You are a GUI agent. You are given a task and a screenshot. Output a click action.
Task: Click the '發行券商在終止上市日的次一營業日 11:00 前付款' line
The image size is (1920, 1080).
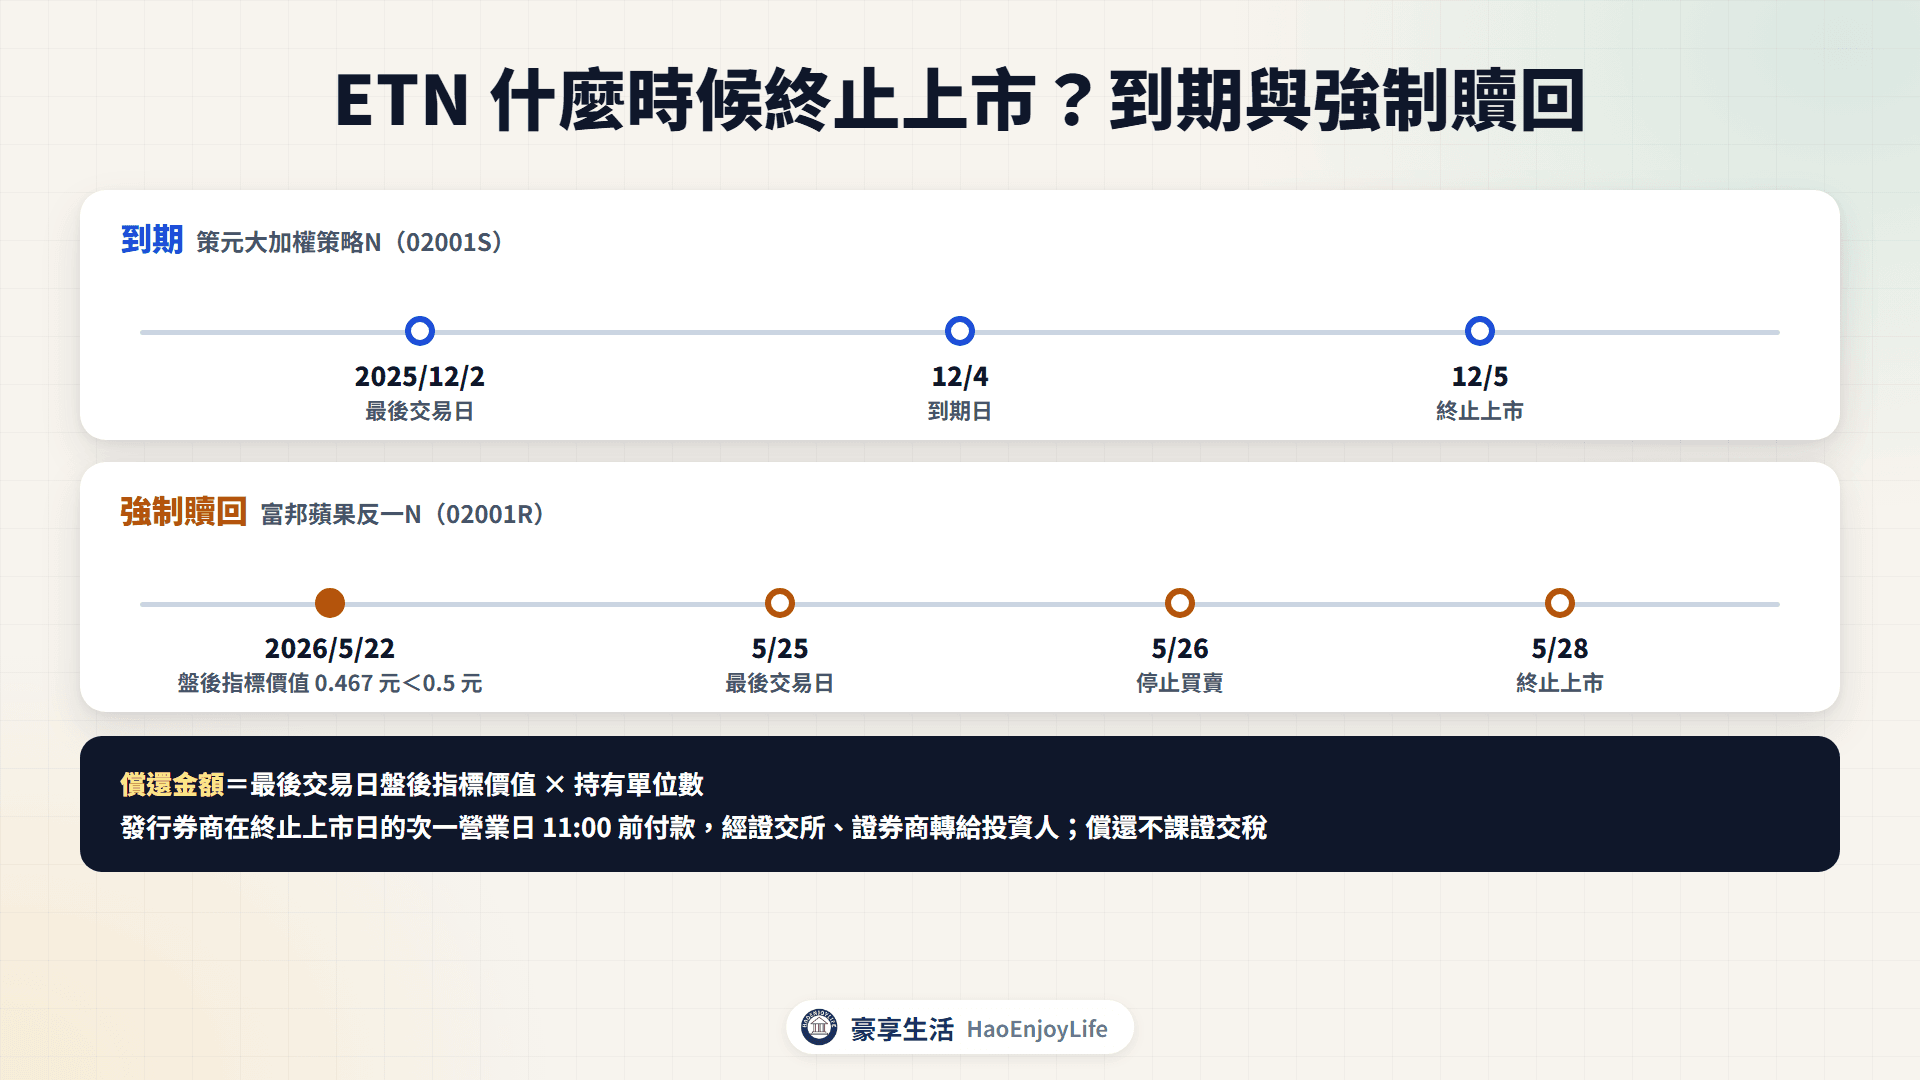click(x=408, y=827)
